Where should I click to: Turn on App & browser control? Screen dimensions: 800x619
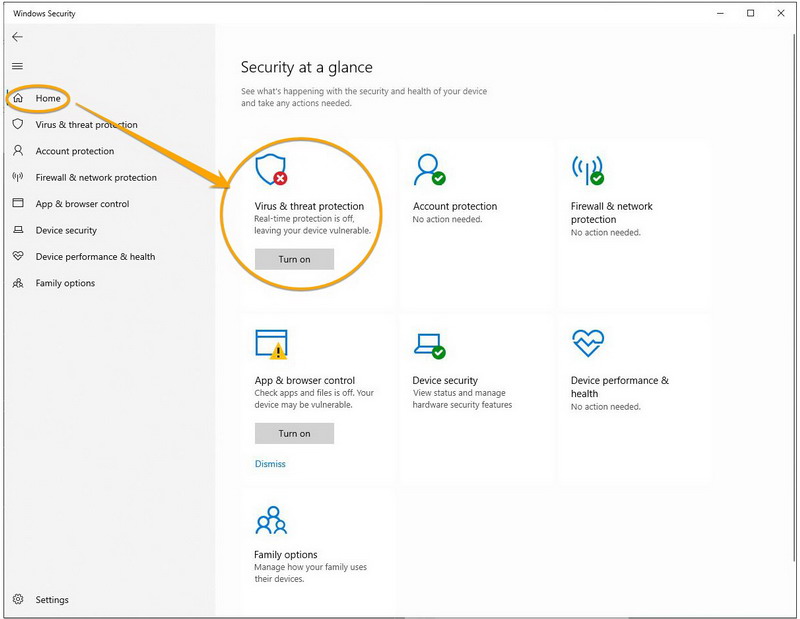click(x=294, y=433)
